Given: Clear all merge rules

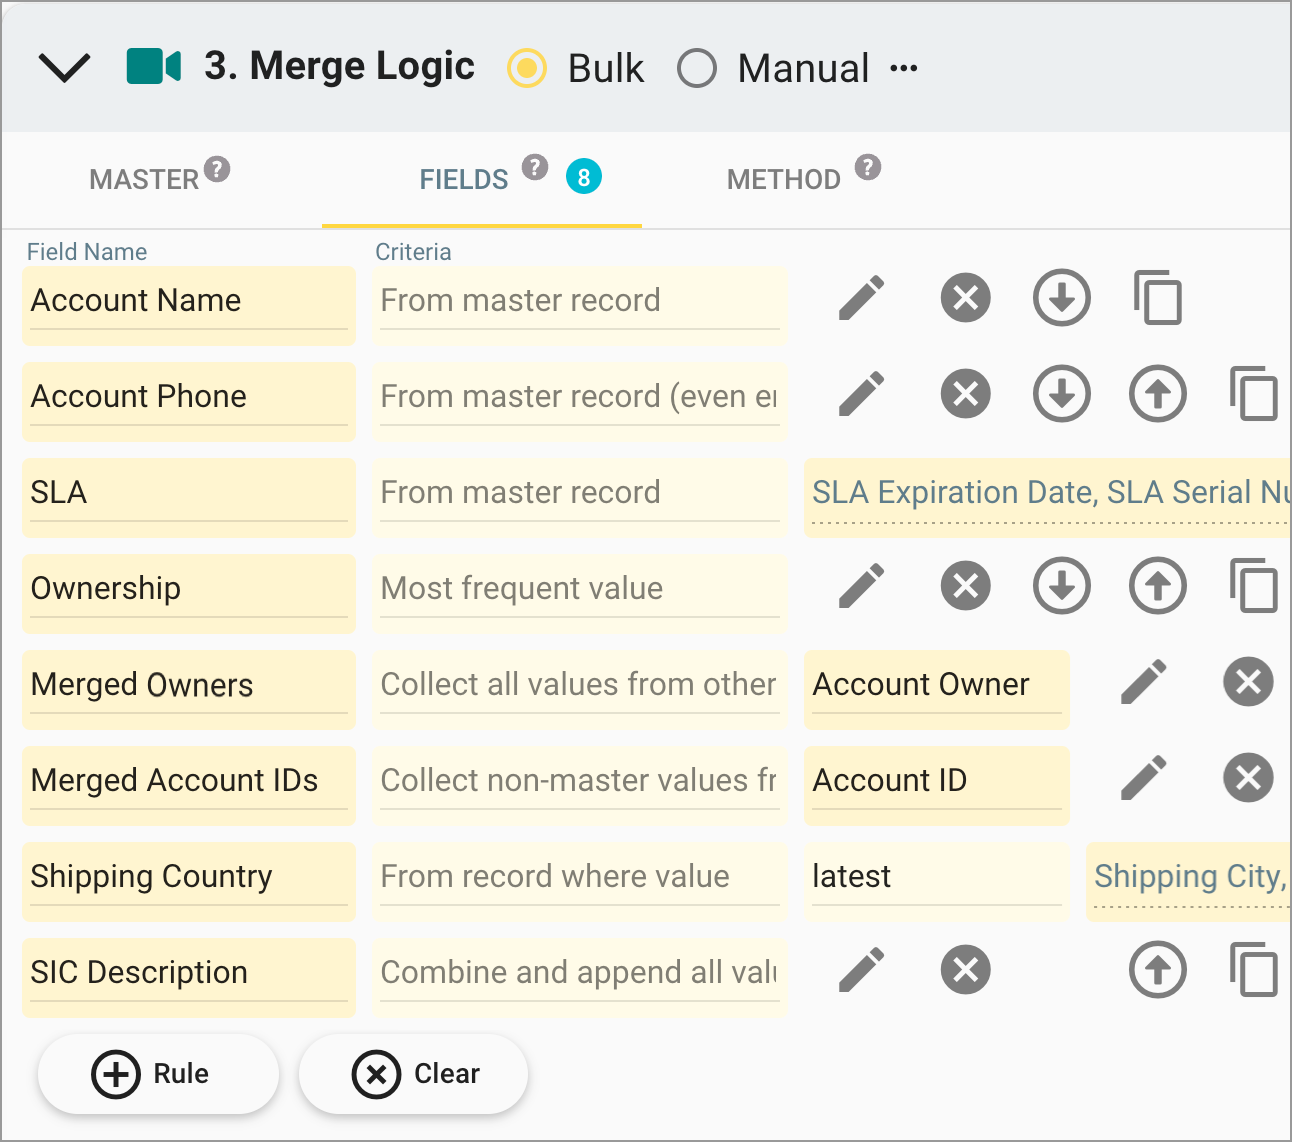Looking at the screenshot, I should (413, 1073).
